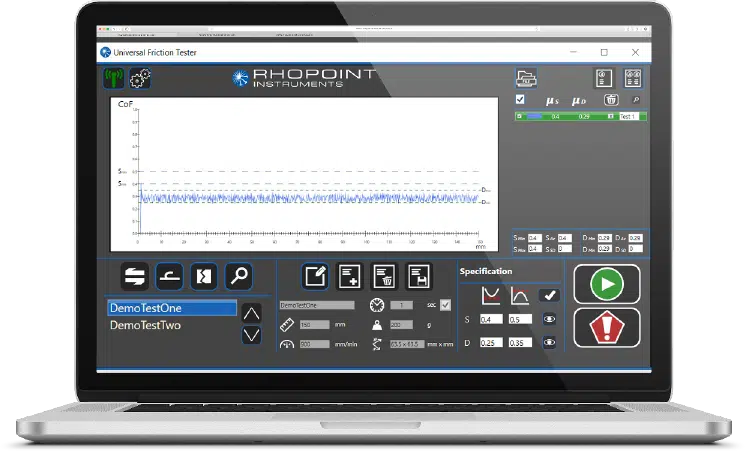Toggle the eye icon for S specification

[x=548, y=319]
